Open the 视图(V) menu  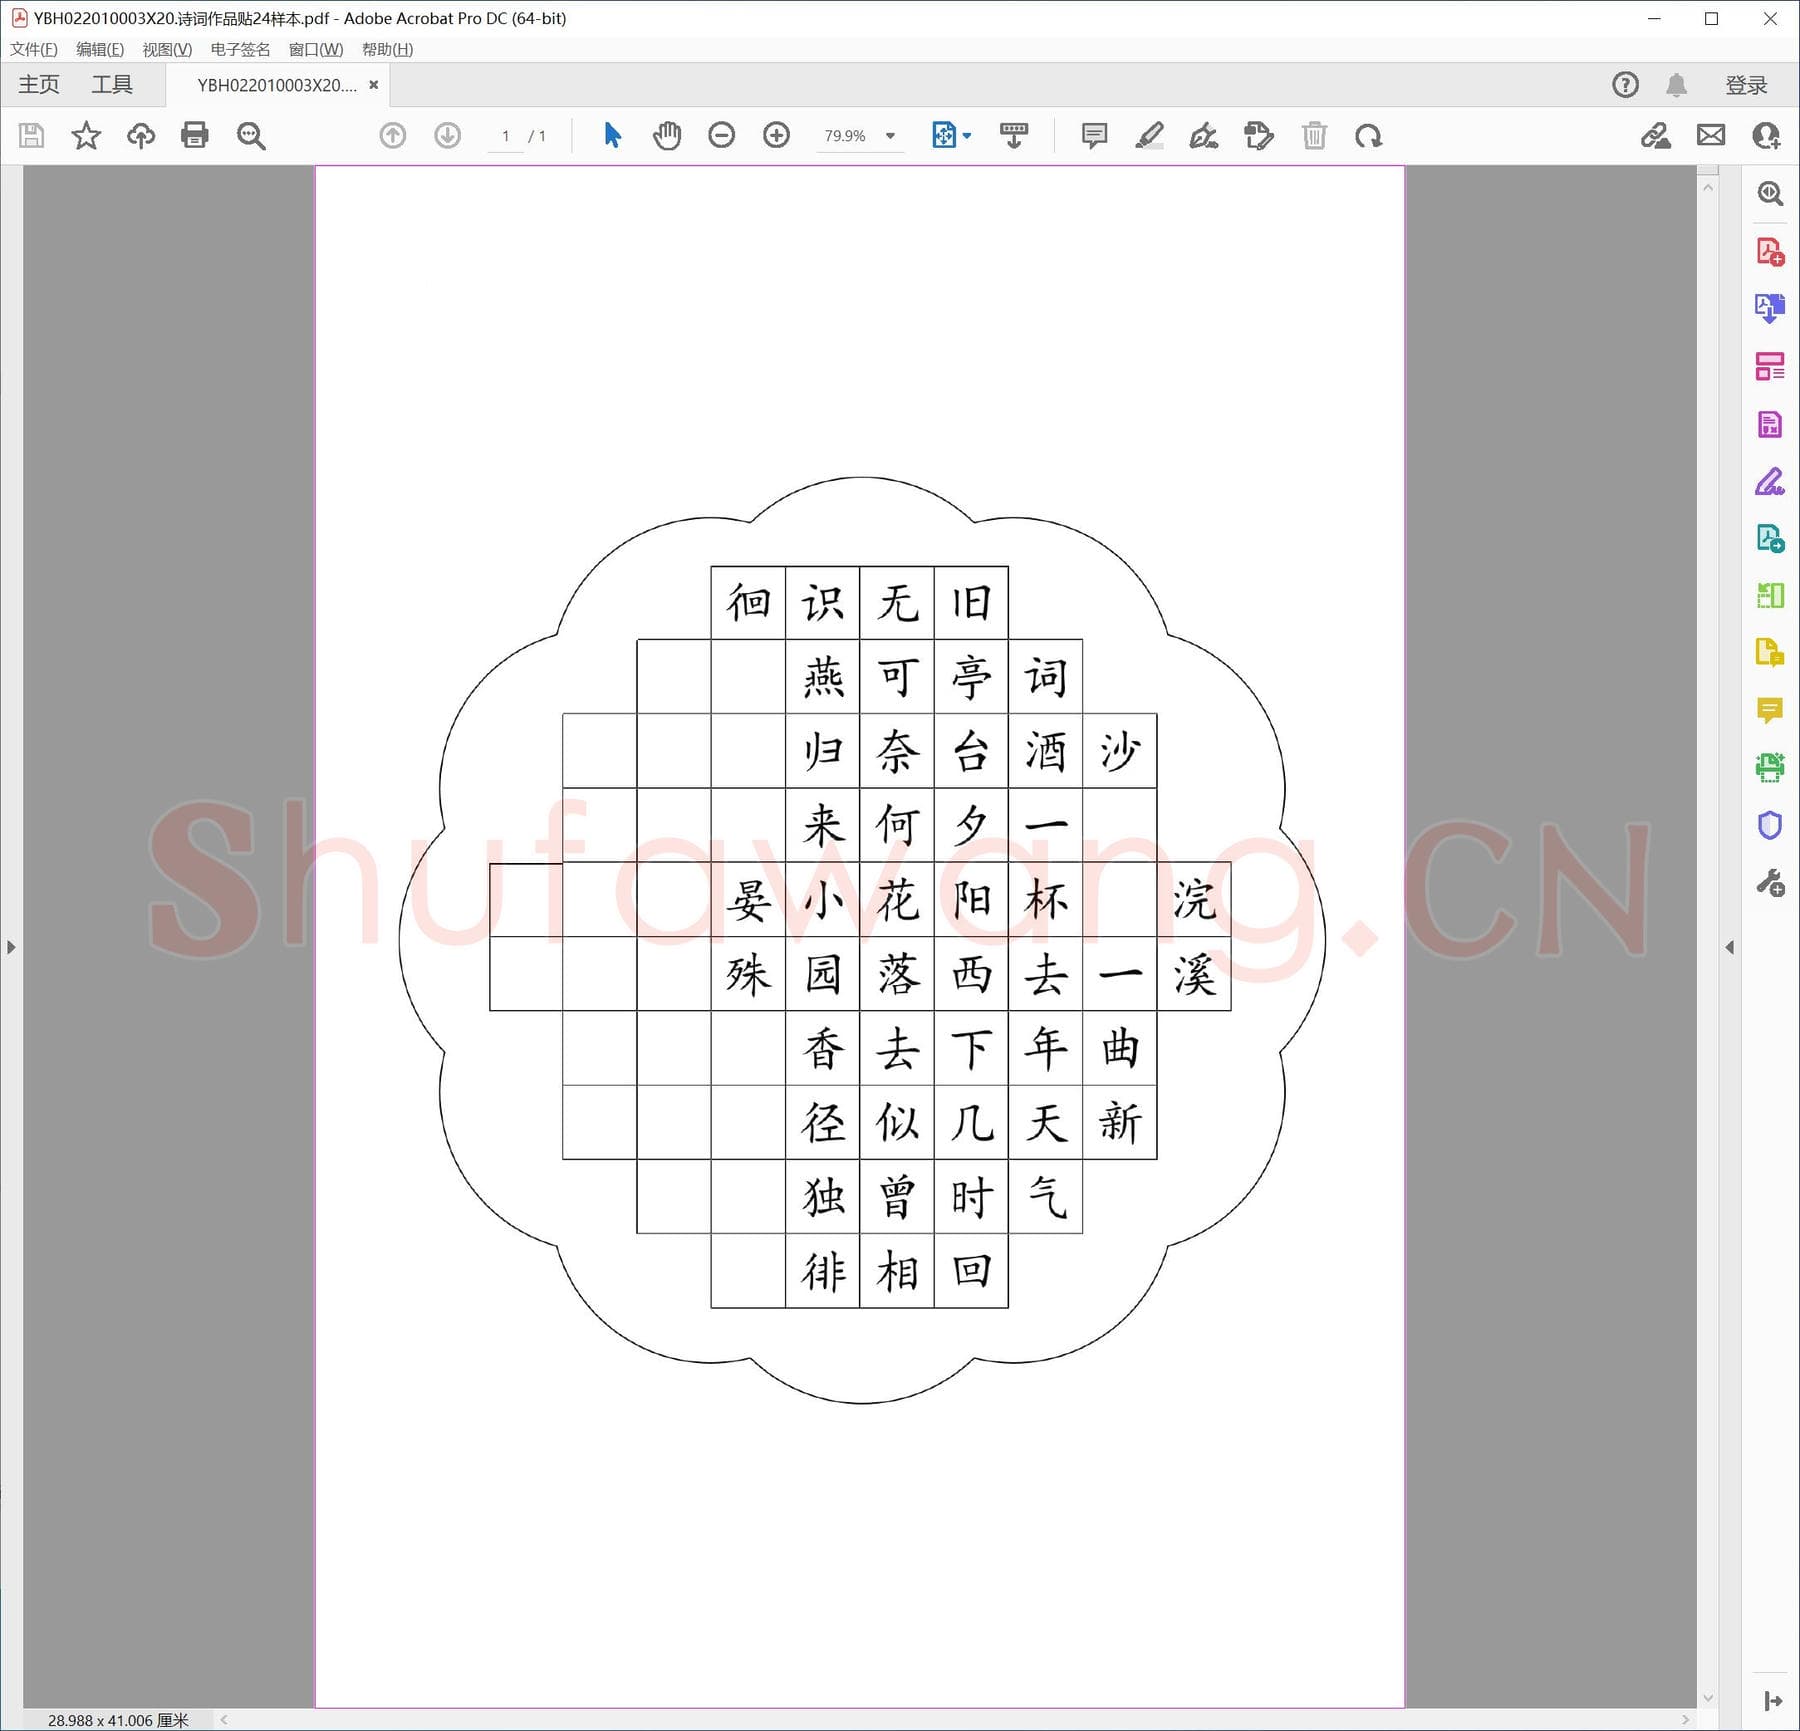click(167, 49)
